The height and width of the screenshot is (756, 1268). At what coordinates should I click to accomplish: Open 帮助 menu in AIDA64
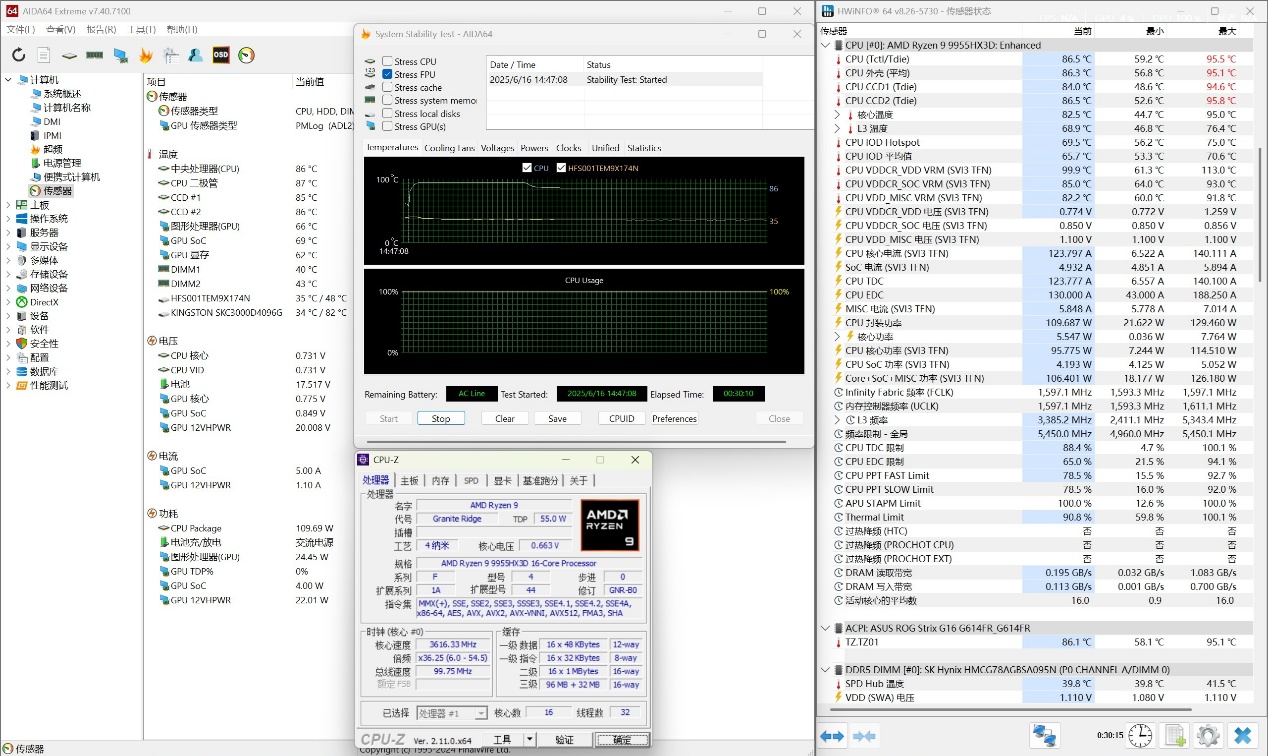[x=182, y=29]
